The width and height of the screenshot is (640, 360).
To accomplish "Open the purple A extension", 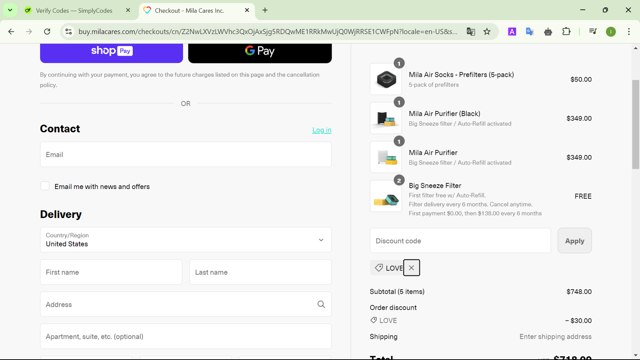I will 512,31.
